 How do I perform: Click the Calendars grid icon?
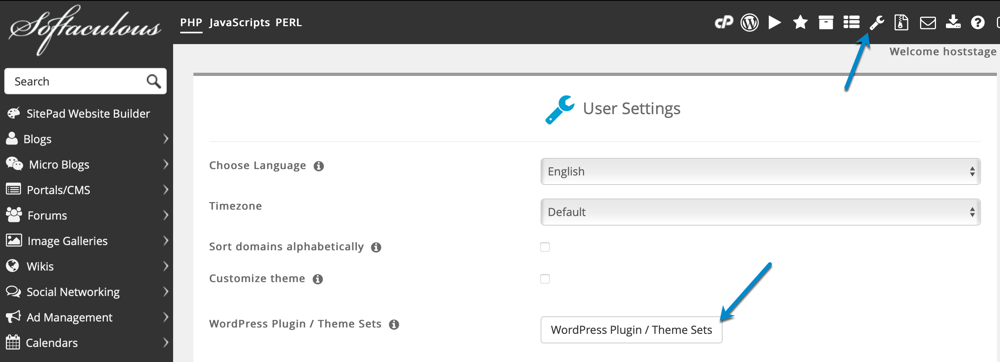(13, 342)
